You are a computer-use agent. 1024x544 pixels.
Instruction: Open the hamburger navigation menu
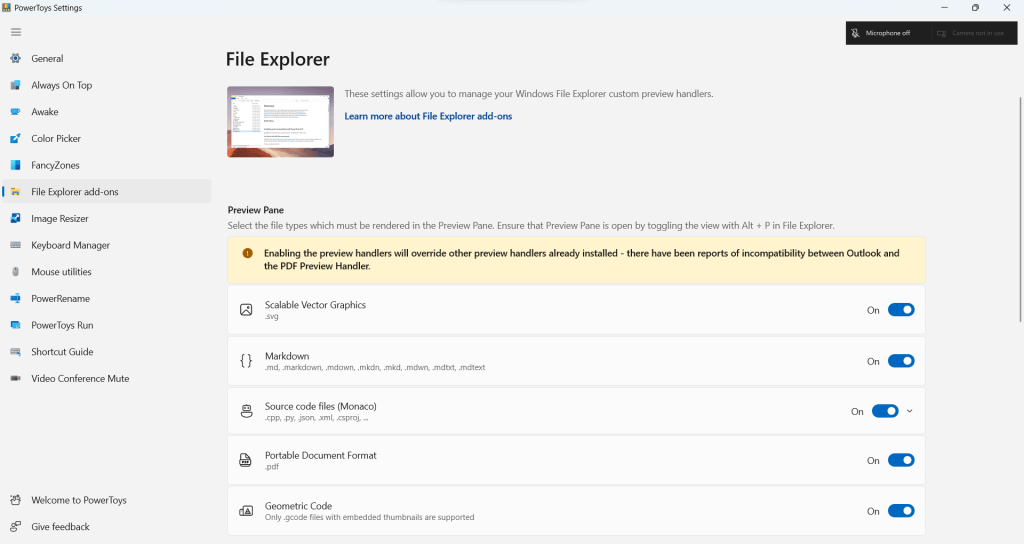coord(16,32)
